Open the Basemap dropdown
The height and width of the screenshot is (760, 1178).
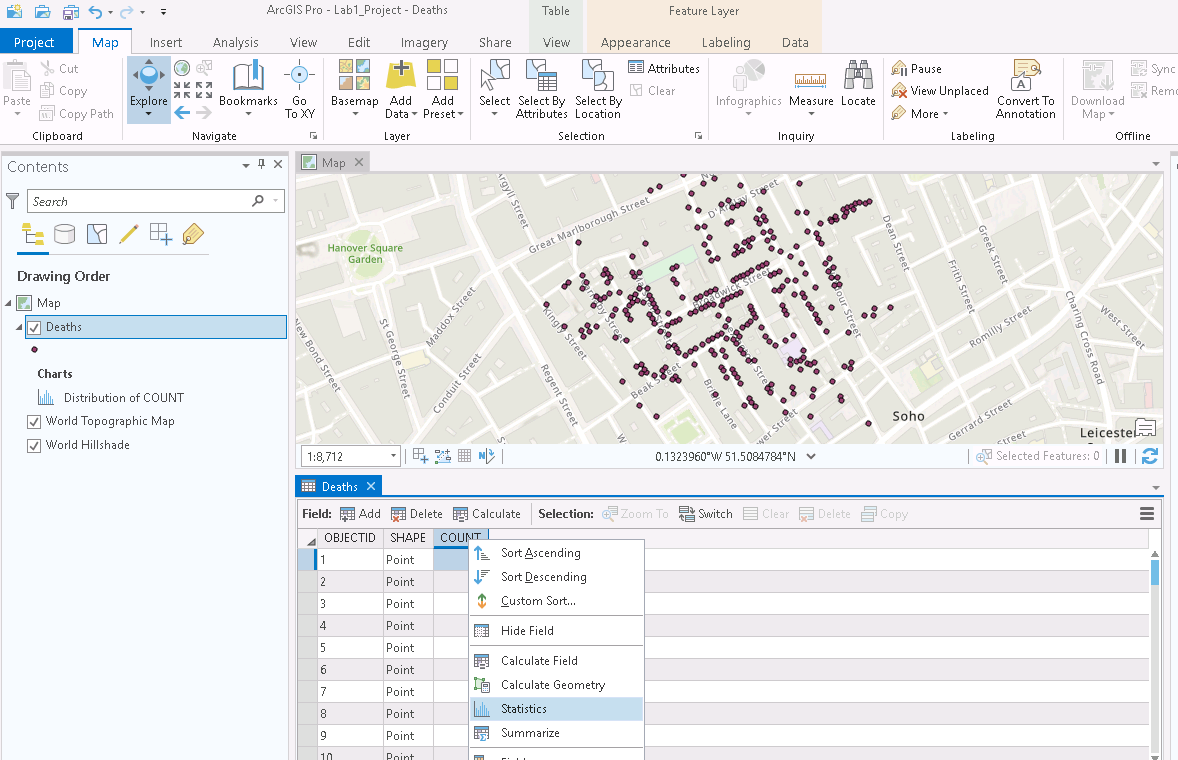[354, 88]
